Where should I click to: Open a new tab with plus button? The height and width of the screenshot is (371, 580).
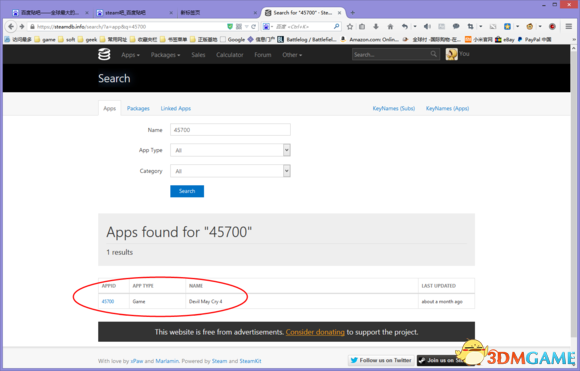click(353, 13)
